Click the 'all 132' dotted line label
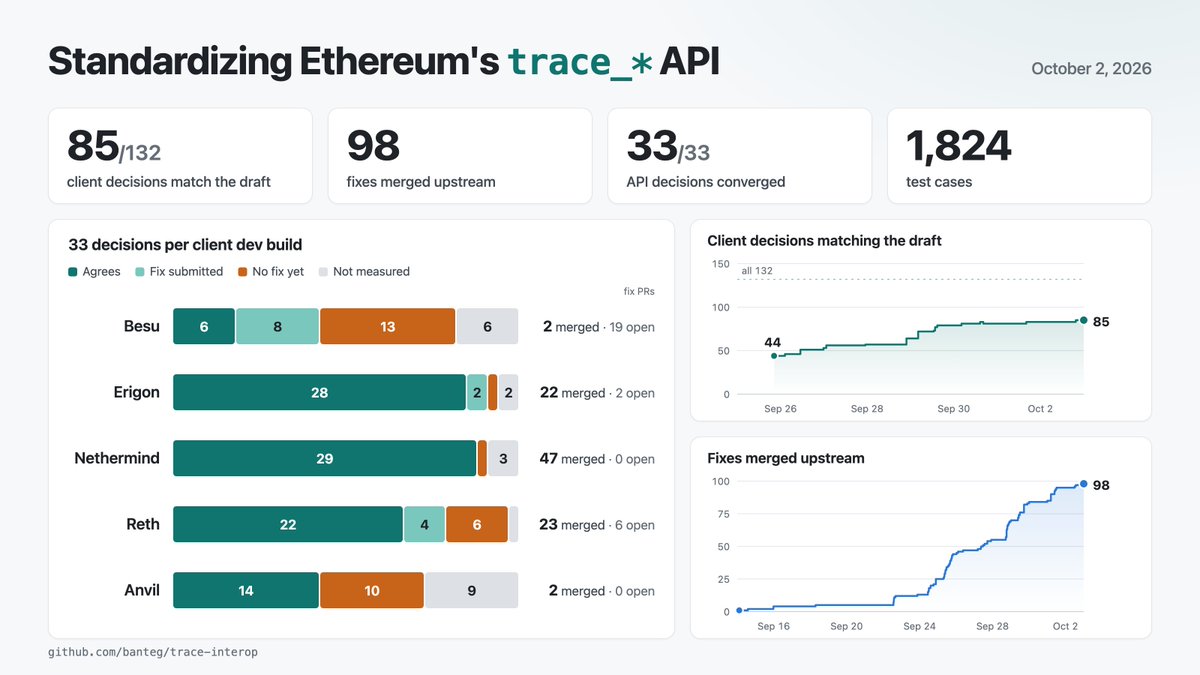 tap(757, 271)
